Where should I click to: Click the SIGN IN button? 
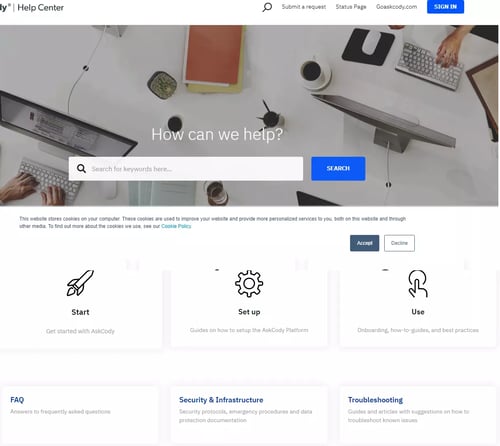[x=445, y=7]
